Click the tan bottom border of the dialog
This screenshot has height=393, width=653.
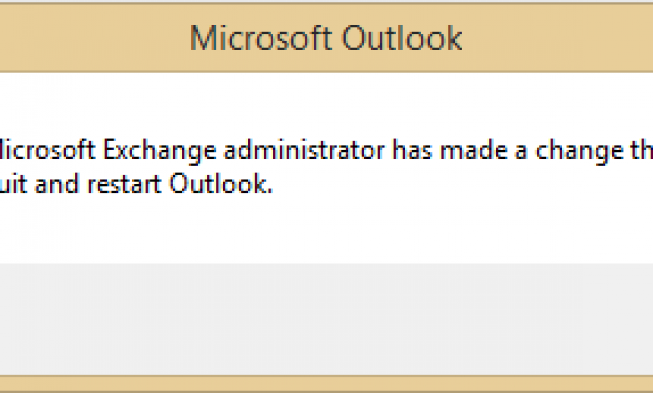(x=326, y=383)
